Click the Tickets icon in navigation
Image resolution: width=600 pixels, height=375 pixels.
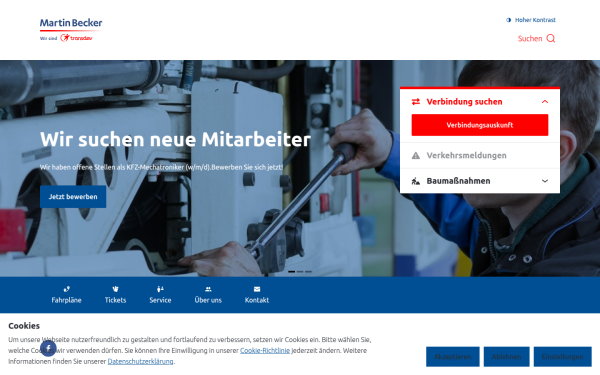(116, 289)
